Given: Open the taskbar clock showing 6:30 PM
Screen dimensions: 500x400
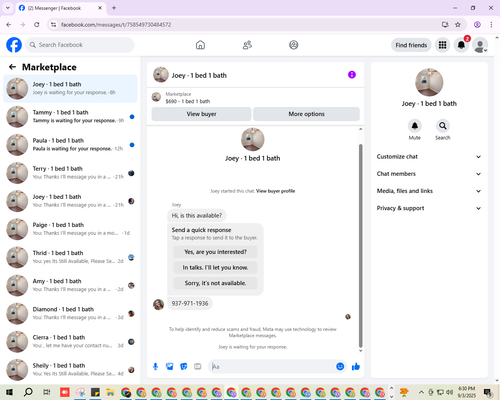Looking at the screenshot, I should tap(467, 392).
